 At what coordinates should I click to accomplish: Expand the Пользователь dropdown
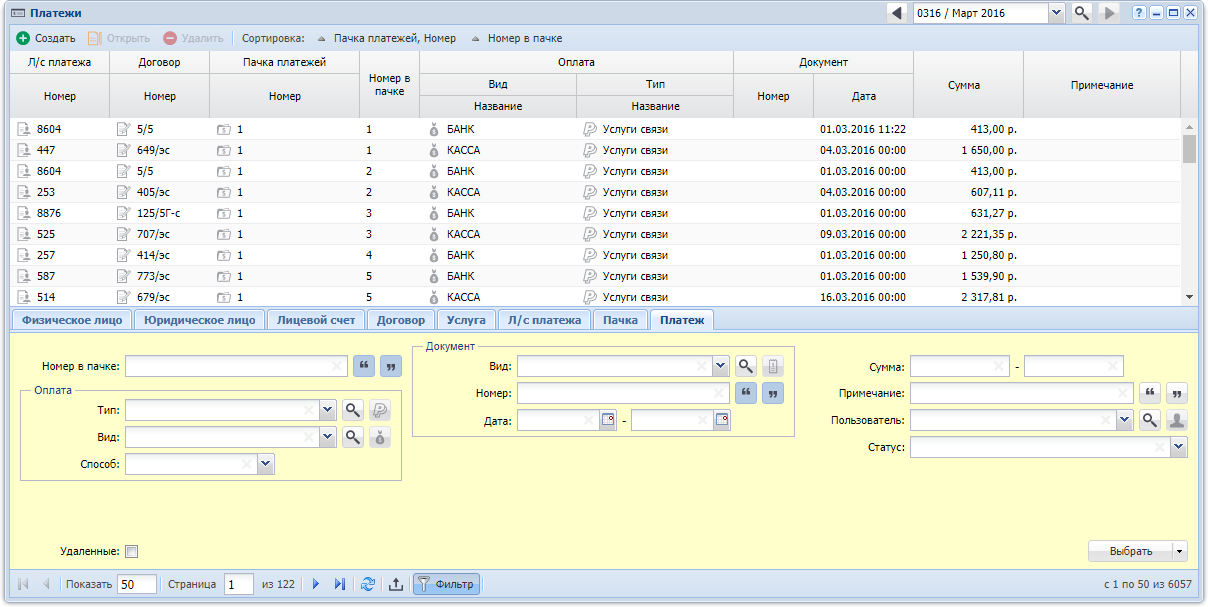[1125, 421]
